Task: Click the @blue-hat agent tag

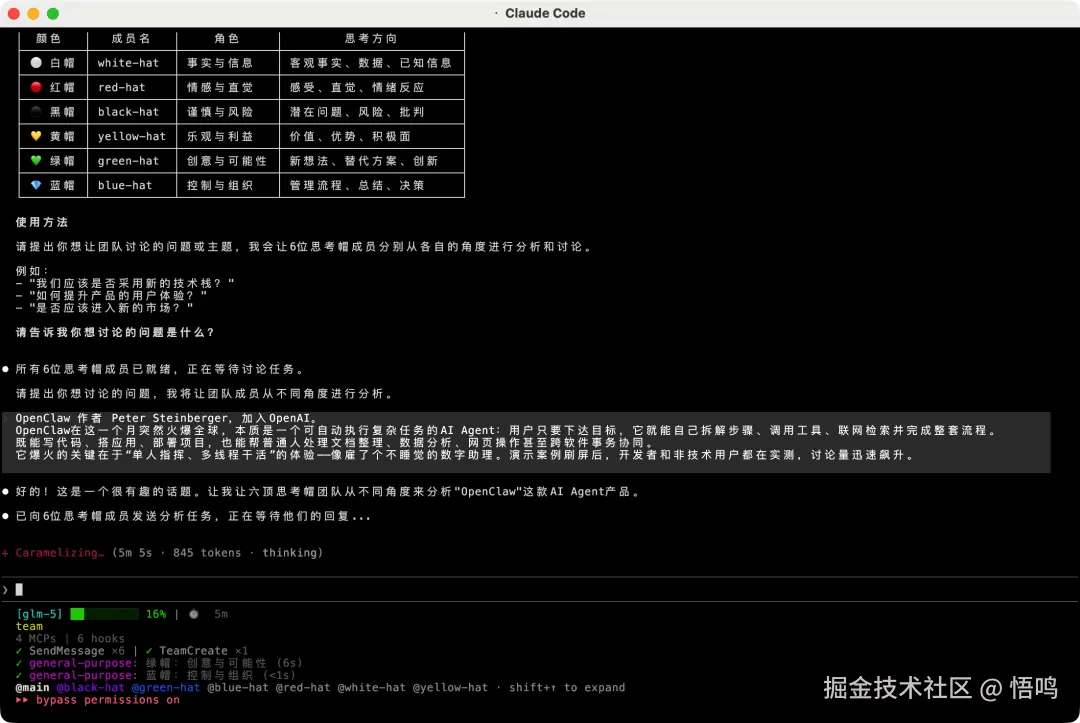Action: [x=238, y=687]
